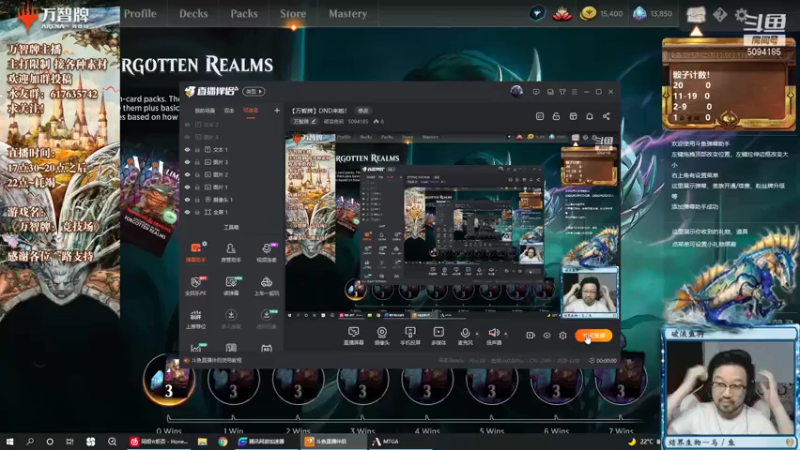Open the user avatar in streaming app titlebar

[516, 91]
